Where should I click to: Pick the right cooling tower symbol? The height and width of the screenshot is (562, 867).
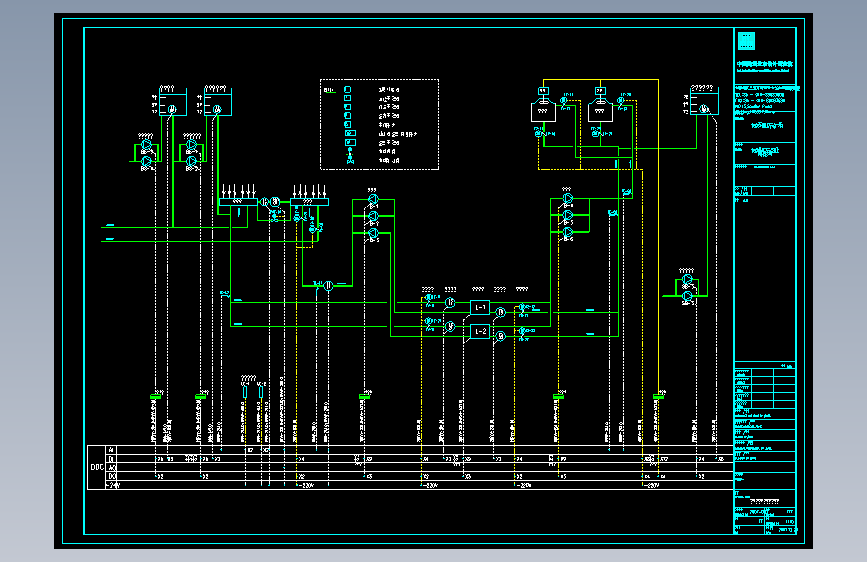pyautogui.click(x=600, y=108)
